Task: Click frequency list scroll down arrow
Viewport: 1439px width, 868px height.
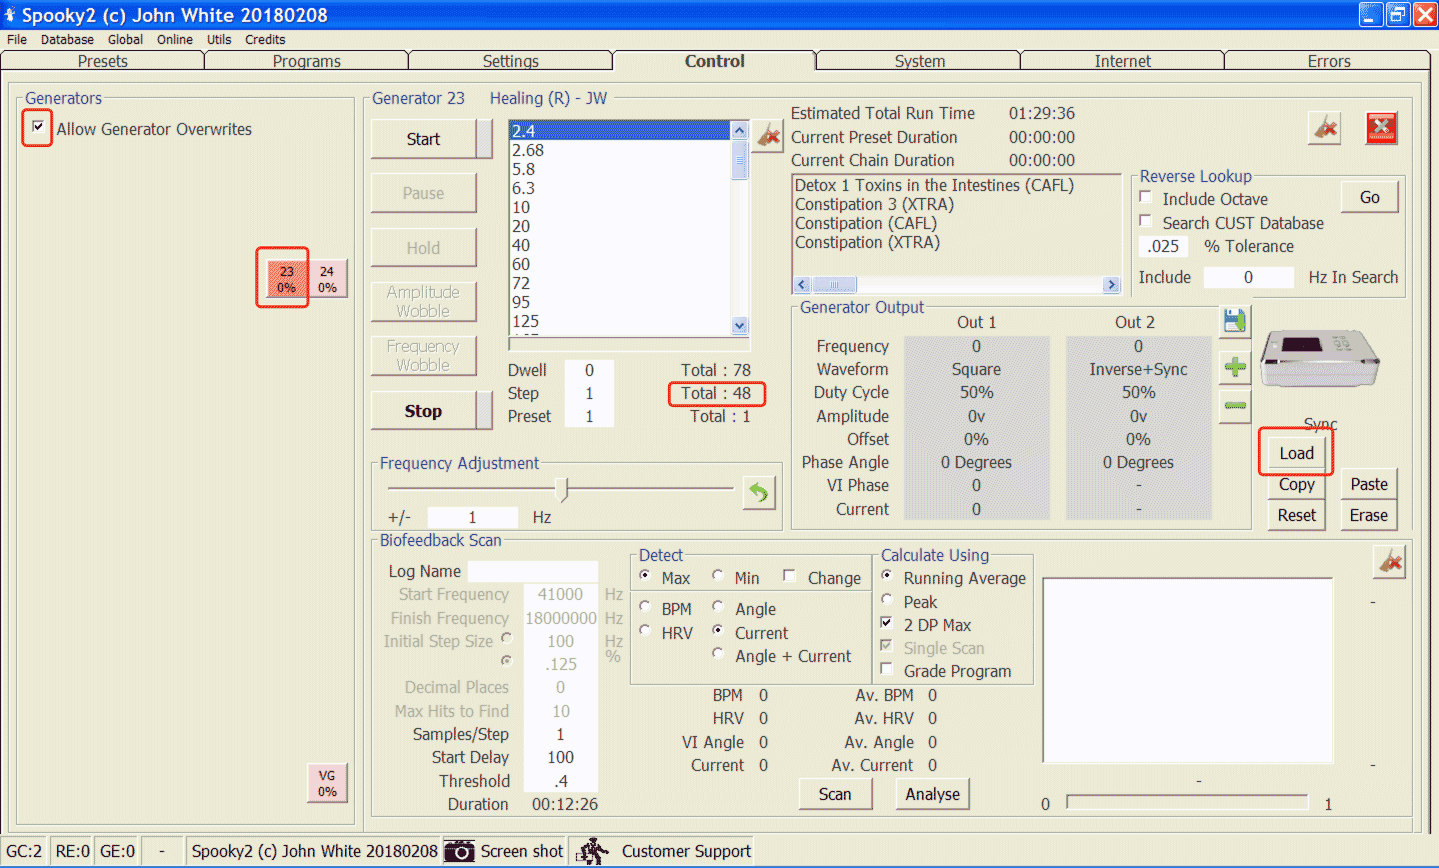Action: pos(740,325)
